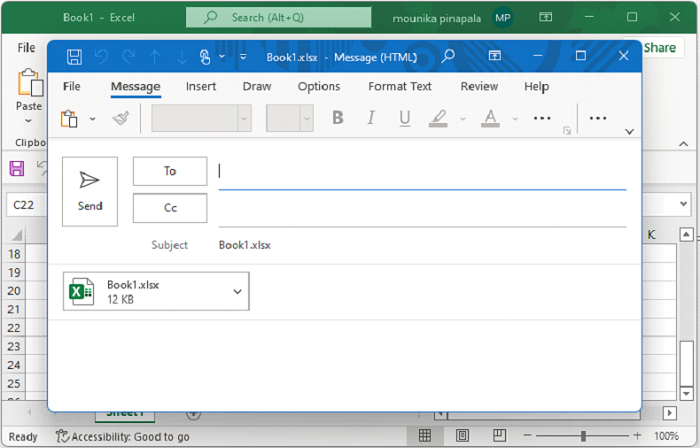Click purple Save icon in Excel toolbar

(17, 169)
